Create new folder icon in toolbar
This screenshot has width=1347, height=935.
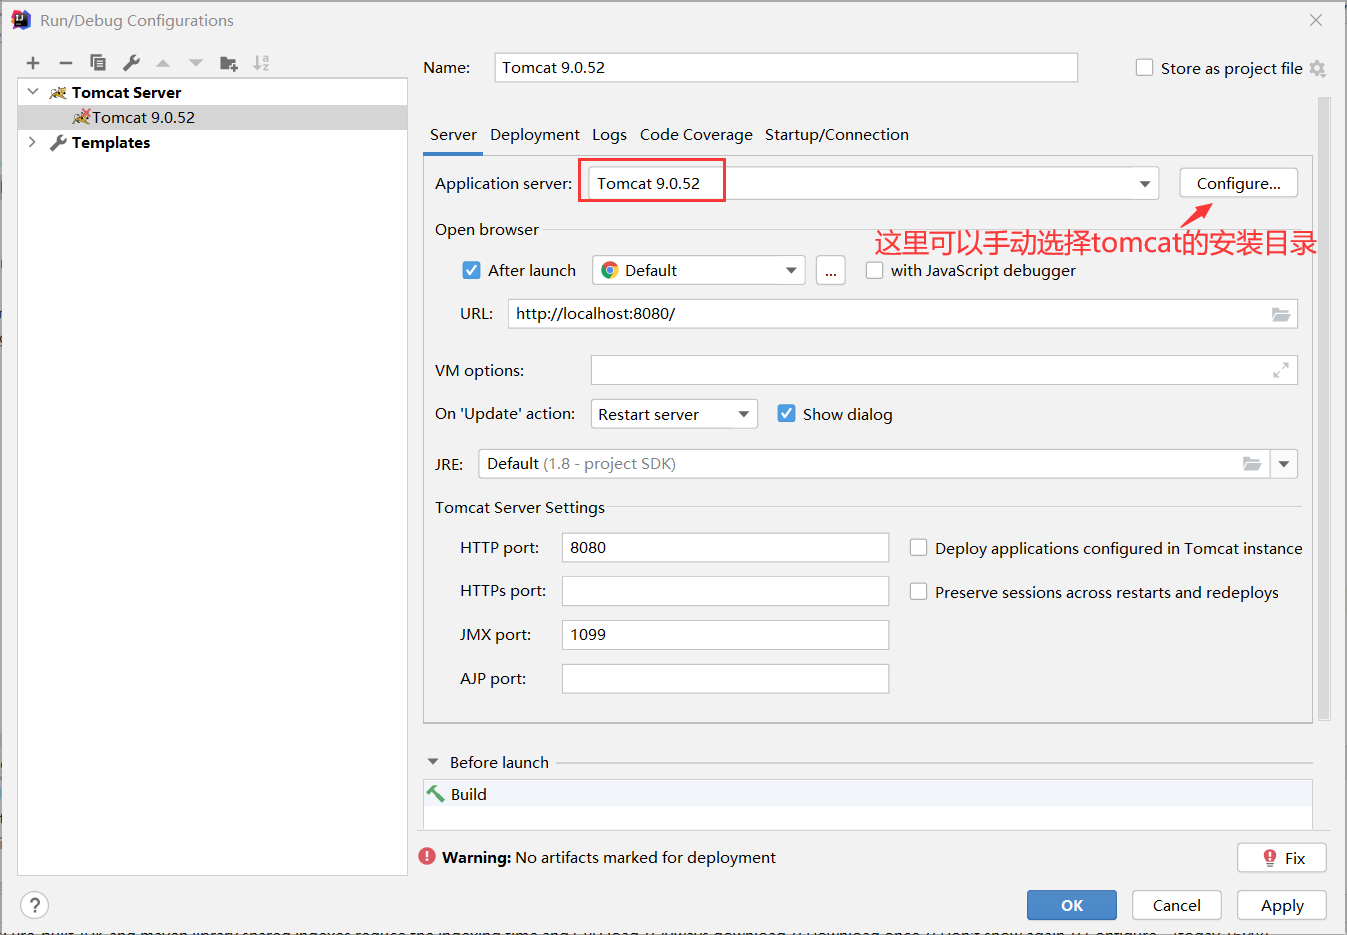[x=229, y=63]
